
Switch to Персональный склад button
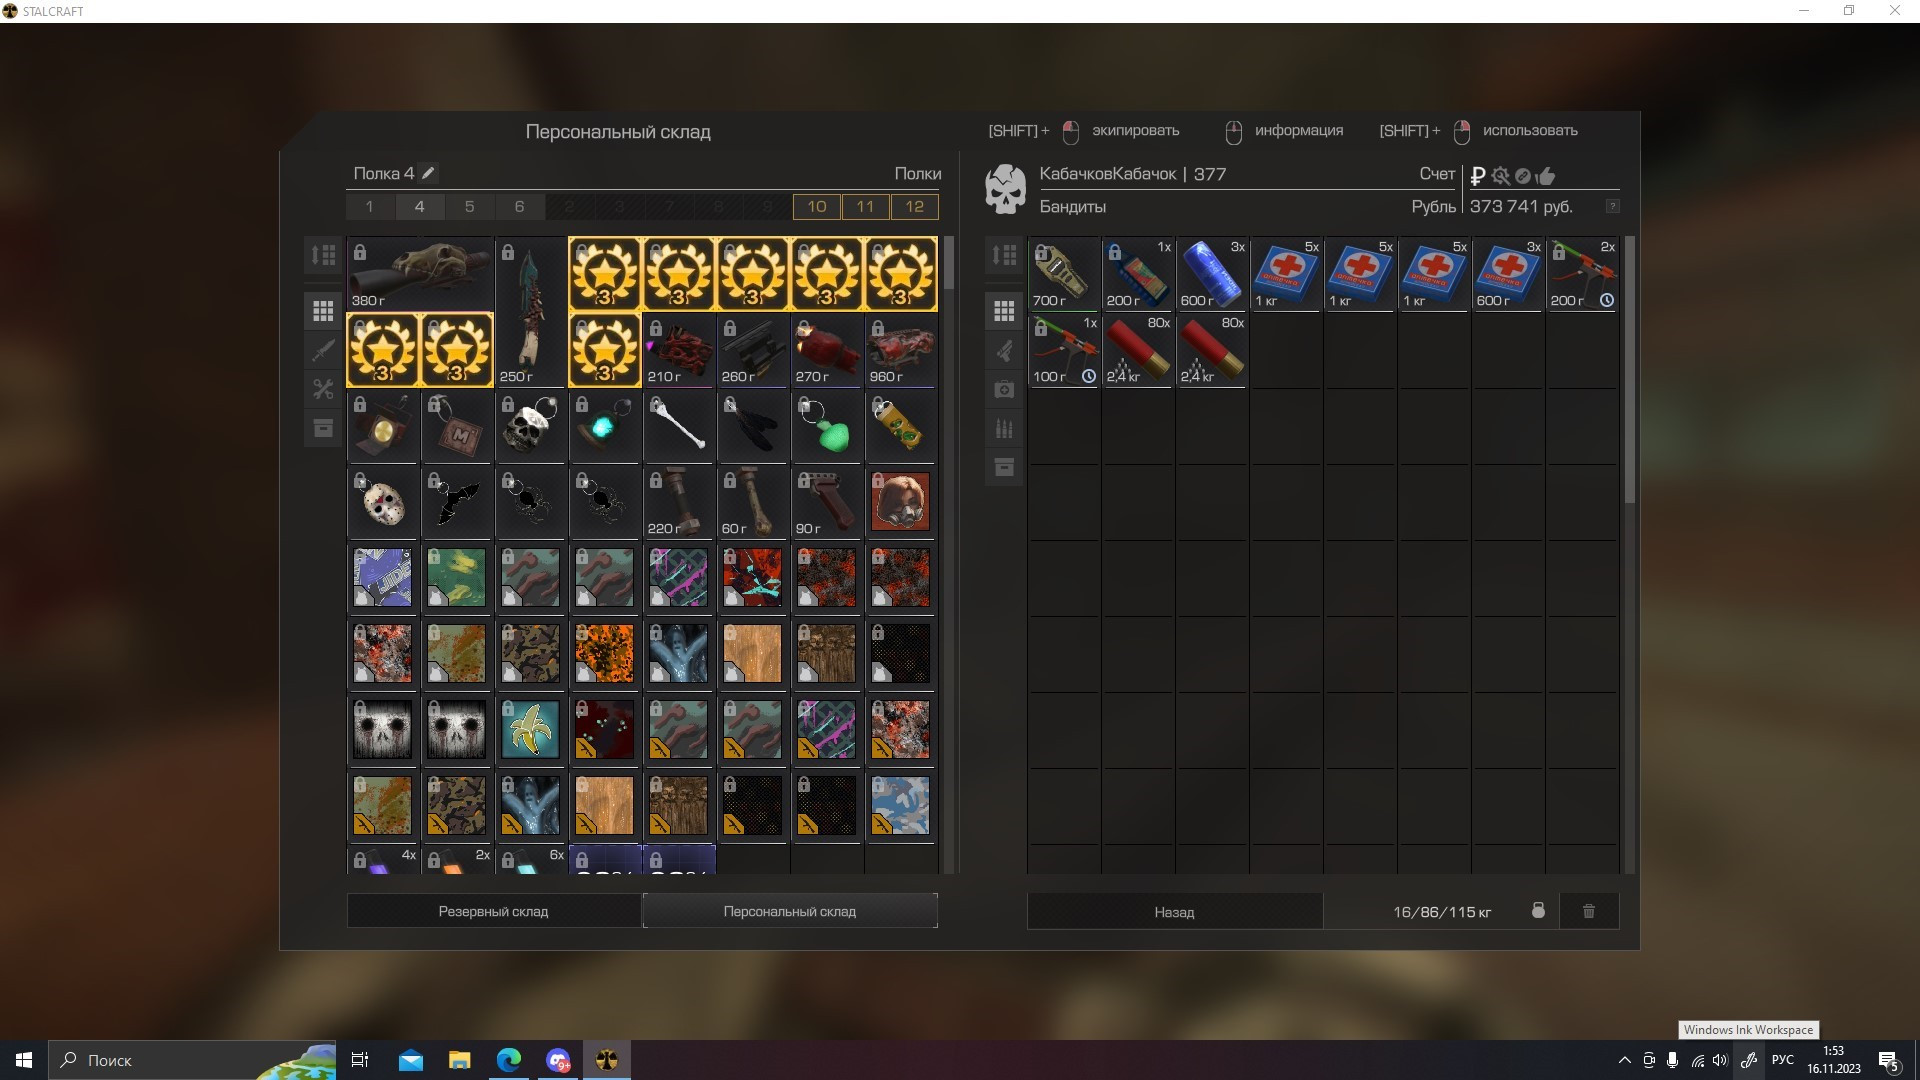pos(790,911)
